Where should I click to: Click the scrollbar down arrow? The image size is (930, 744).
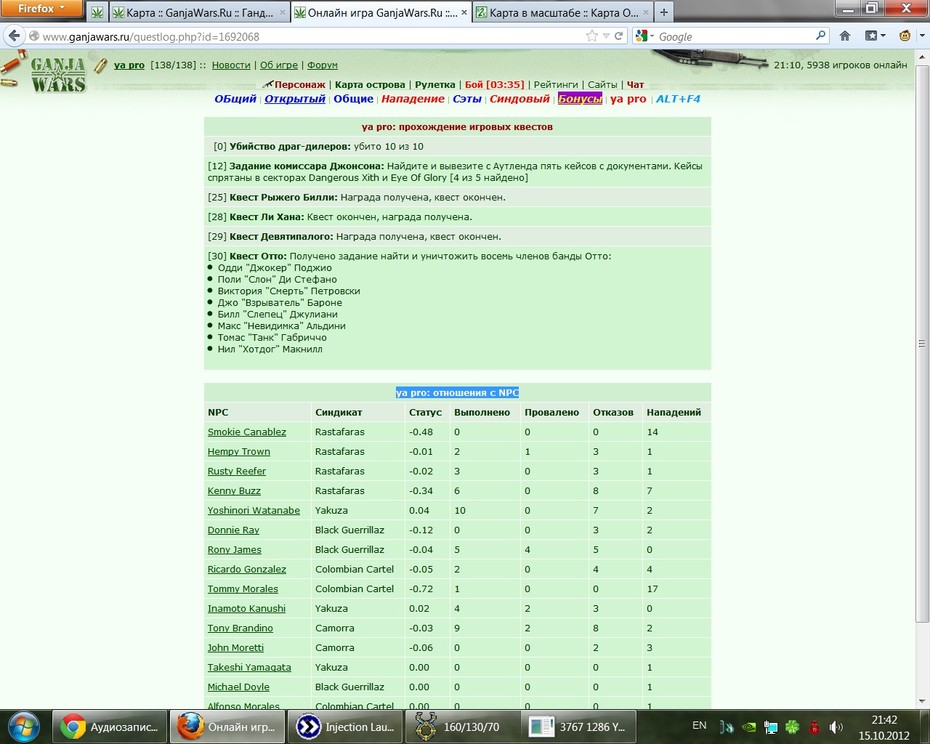922,701
